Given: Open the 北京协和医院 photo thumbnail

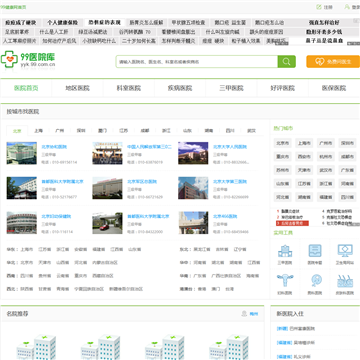Looking at the screenshot, I should [22, 153].
